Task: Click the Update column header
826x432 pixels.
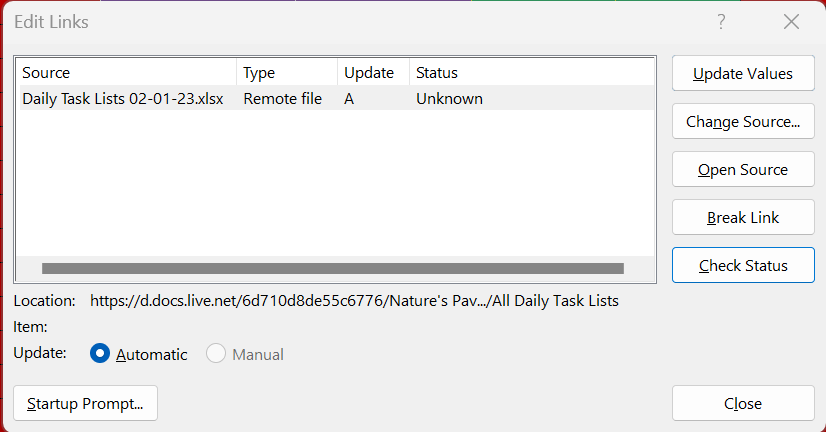Action: pyautogui.click(x=373, y=73)
